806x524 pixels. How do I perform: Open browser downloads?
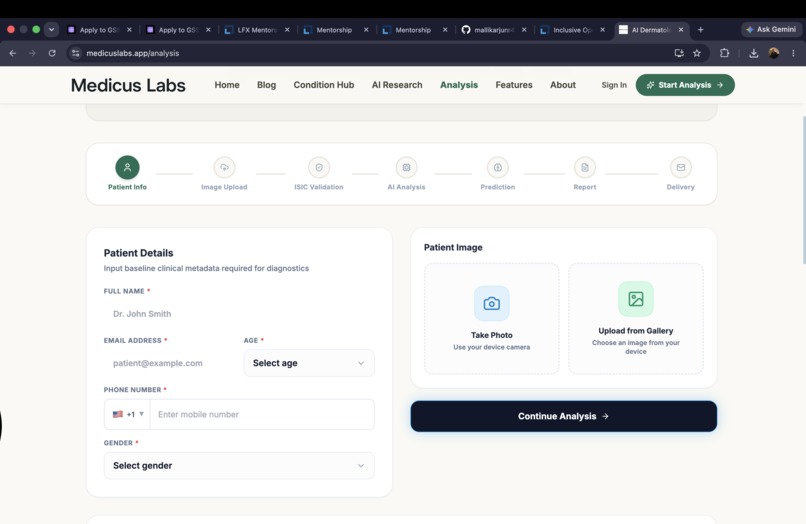pos(754,53)
